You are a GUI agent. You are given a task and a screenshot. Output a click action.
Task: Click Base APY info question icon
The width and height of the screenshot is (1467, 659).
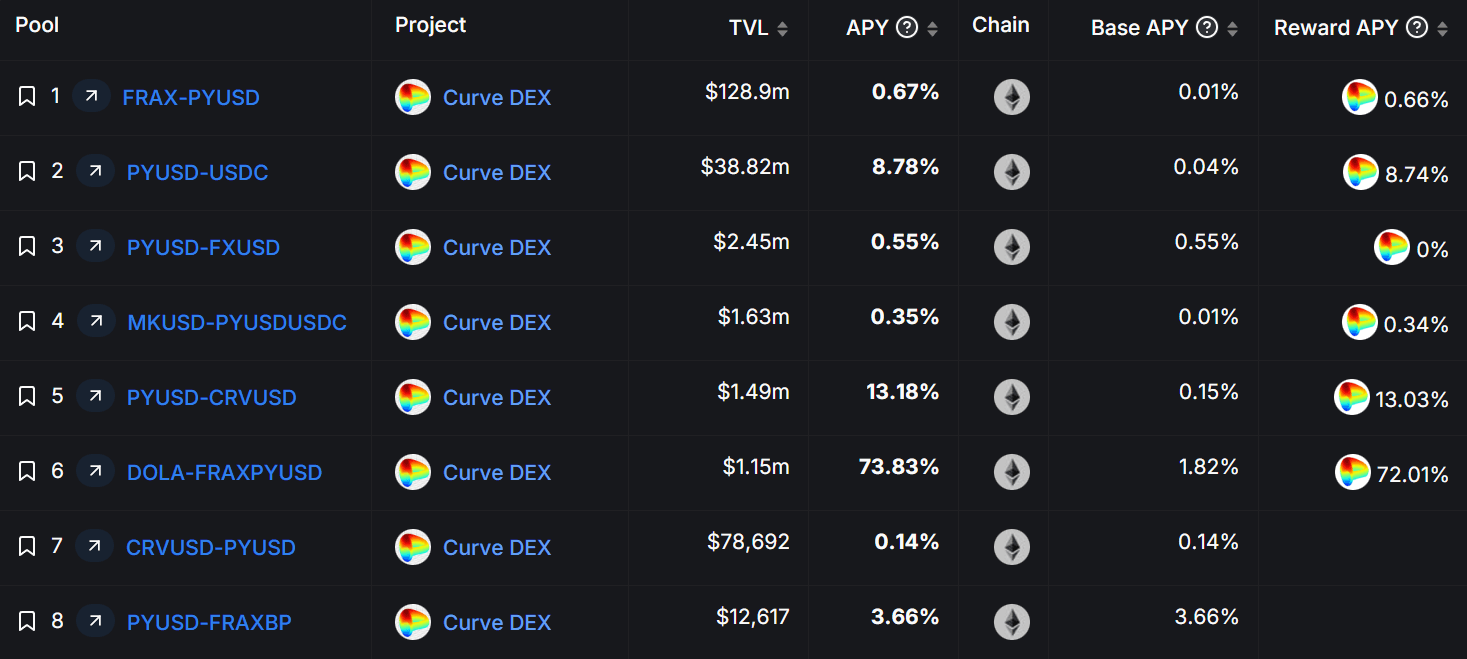pos(1207,27)
